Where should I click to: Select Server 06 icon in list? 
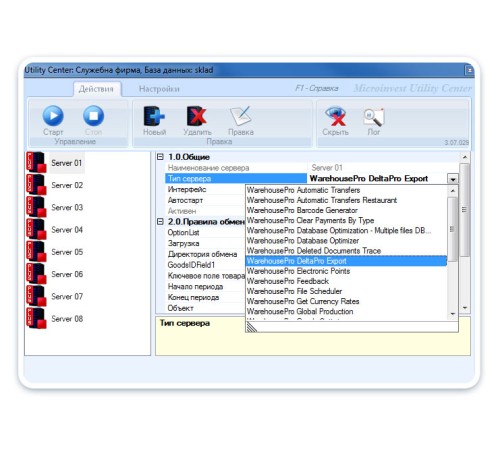pos(36,274)
